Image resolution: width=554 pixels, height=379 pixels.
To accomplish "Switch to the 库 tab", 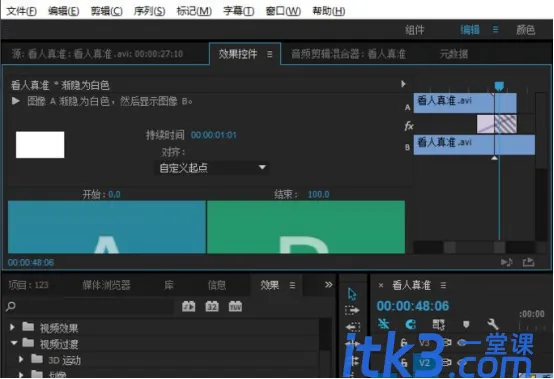I will pyautogui.click(x=169, y=285).
